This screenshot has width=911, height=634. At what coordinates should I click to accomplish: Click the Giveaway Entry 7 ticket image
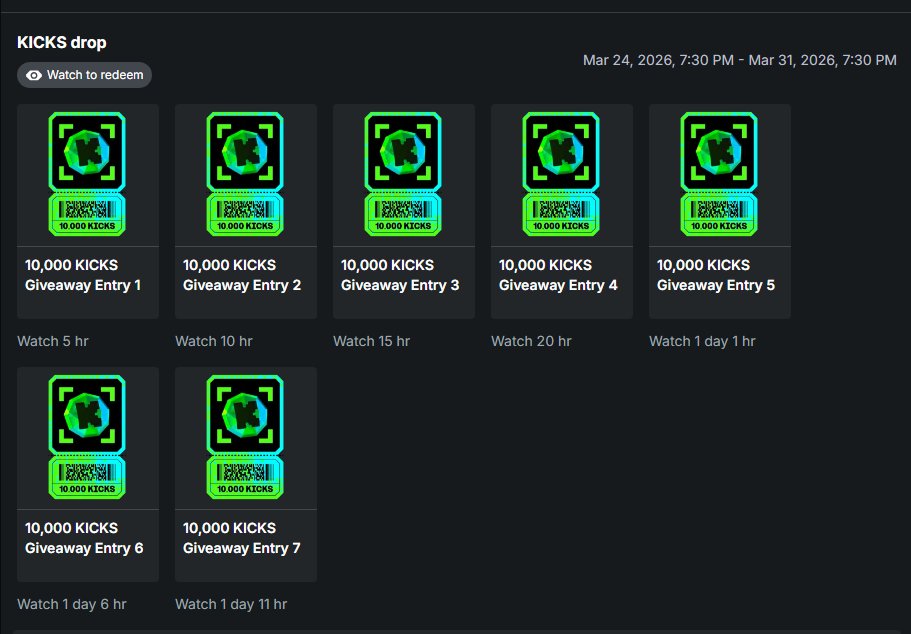click(x=245, y=437)
